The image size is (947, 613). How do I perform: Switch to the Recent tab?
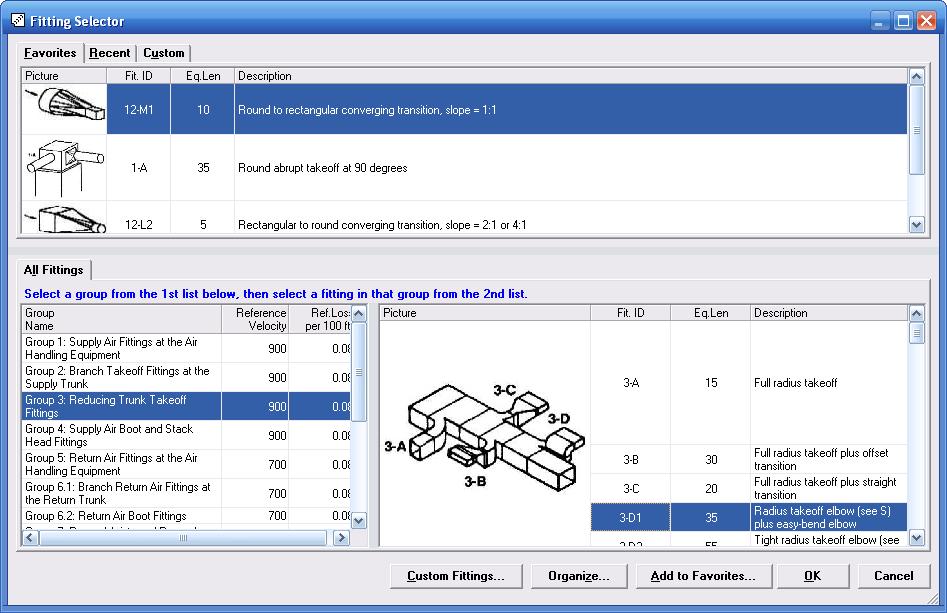point(109,53)
